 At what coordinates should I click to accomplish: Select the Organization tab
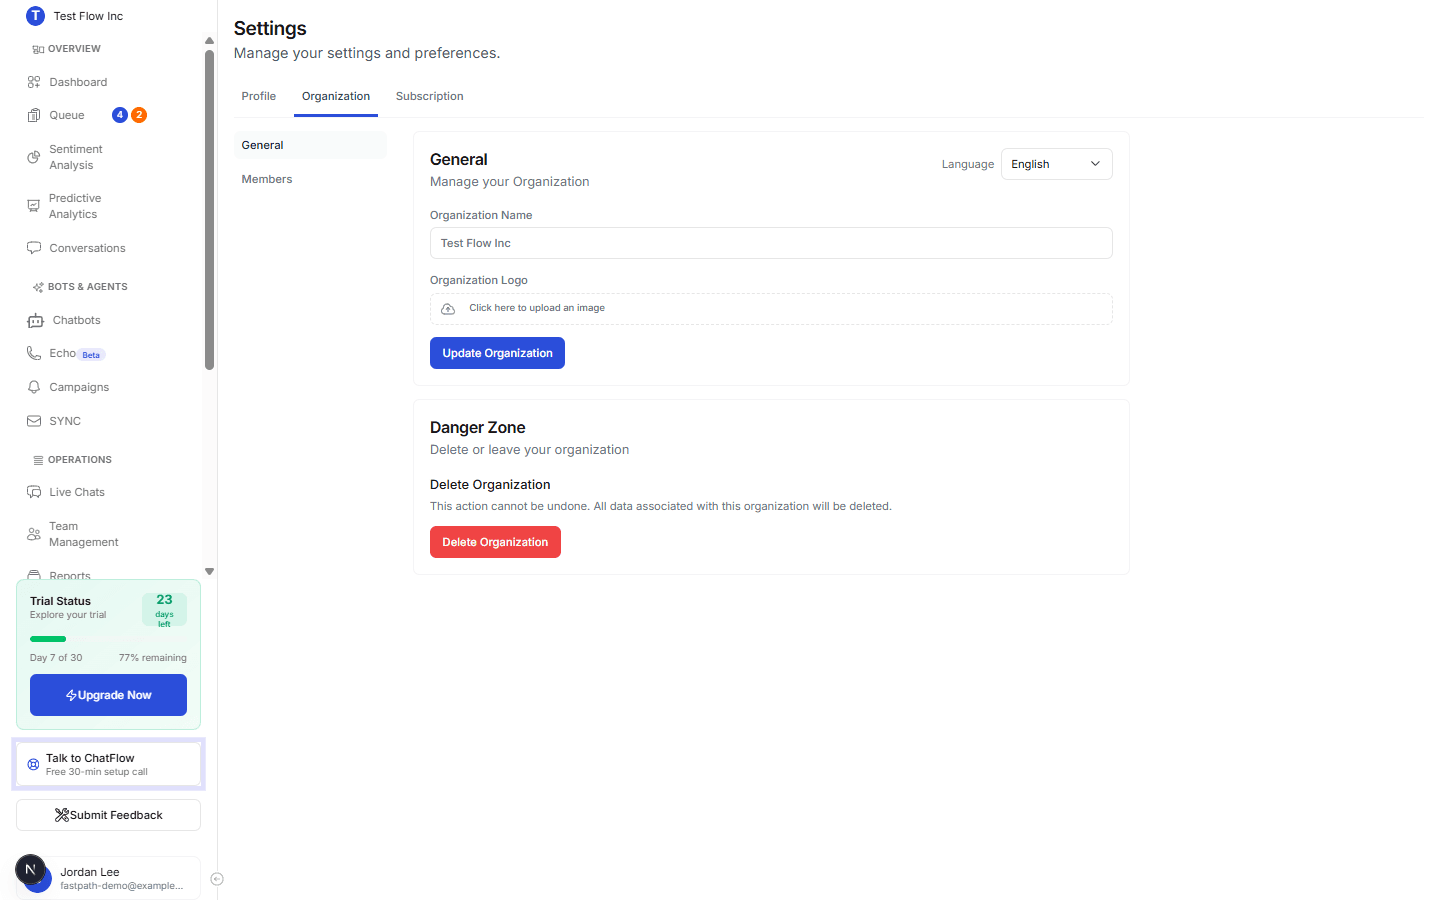coord(336,96)
